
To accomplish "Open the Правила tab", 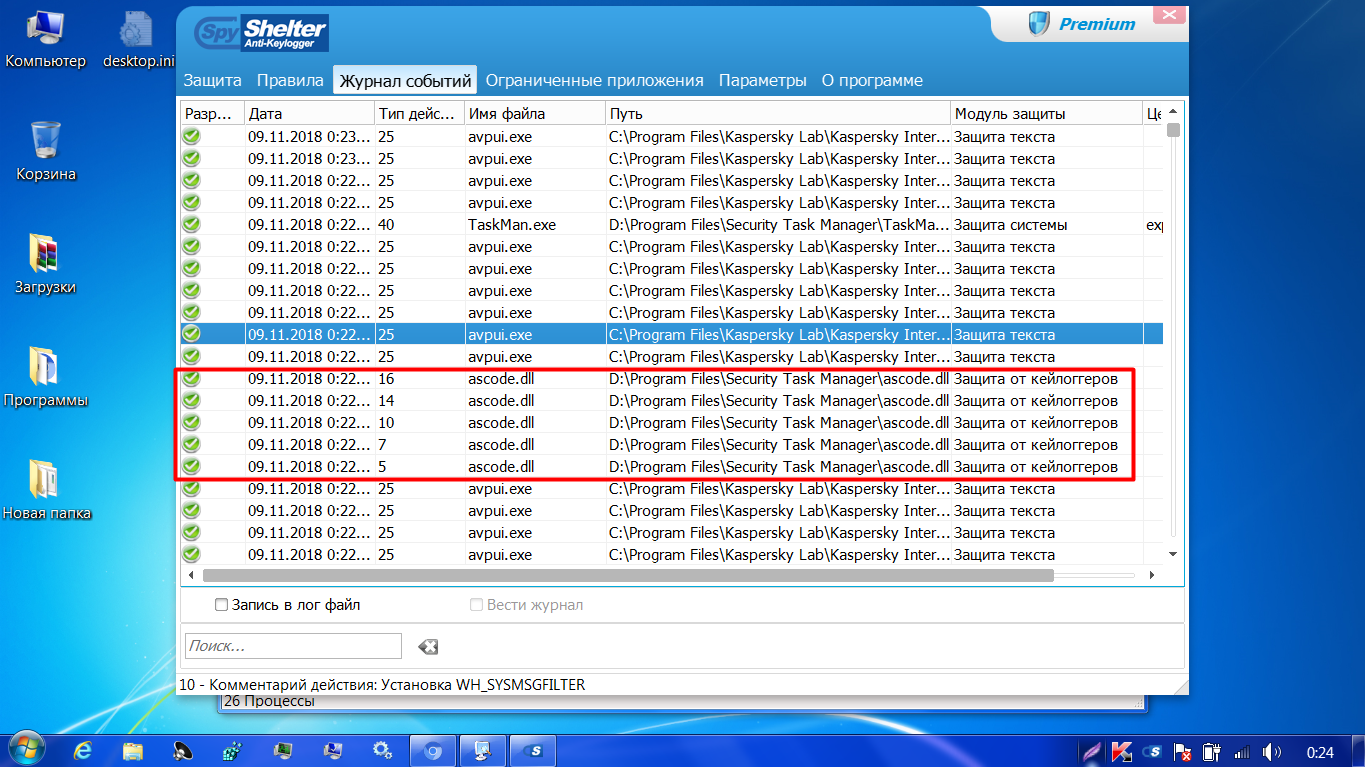I will point(290,80).
